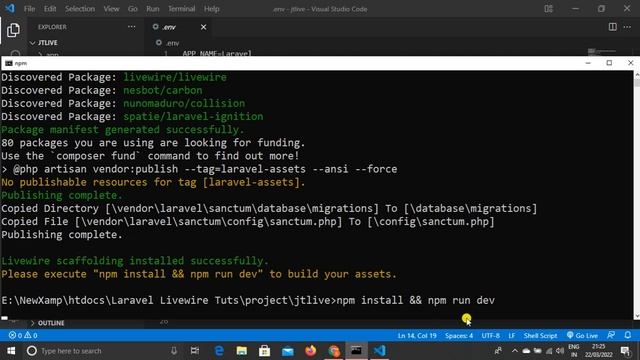Maximize the npm console window
This screenshot has height=360, width=640.
pos(609,63)
